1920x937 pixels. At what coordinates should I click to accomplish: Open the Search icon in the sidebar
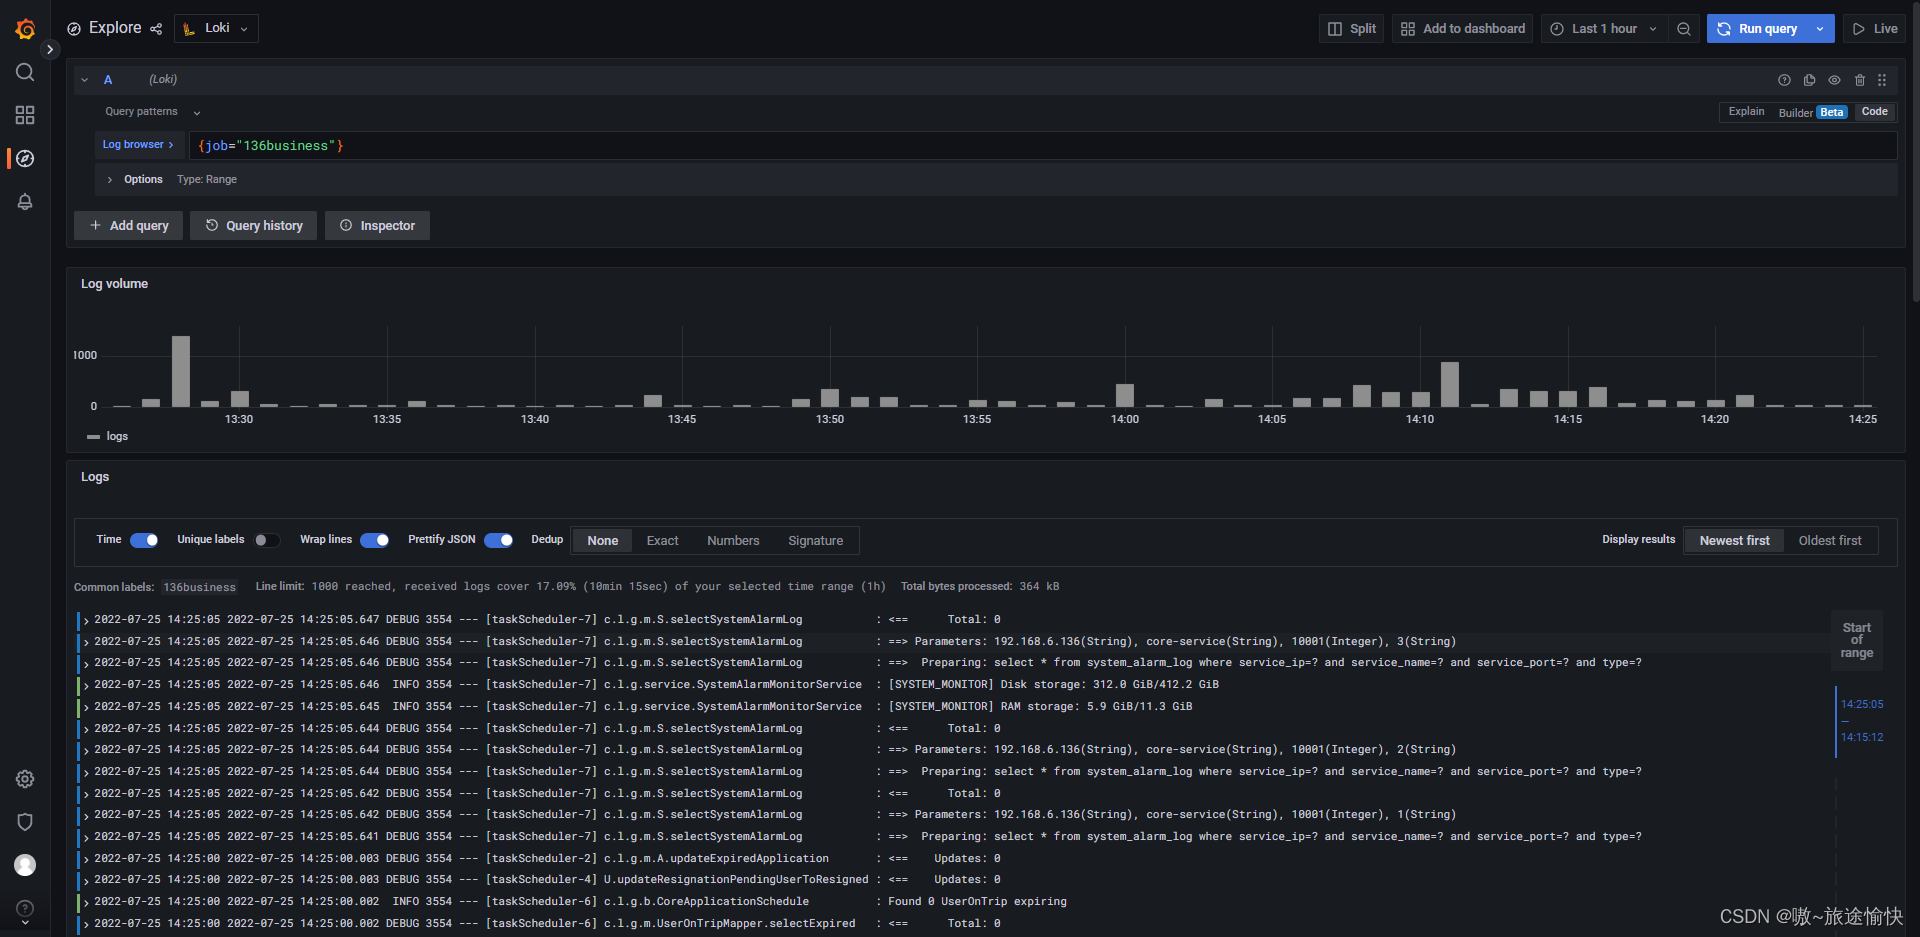tap(25, 72)
